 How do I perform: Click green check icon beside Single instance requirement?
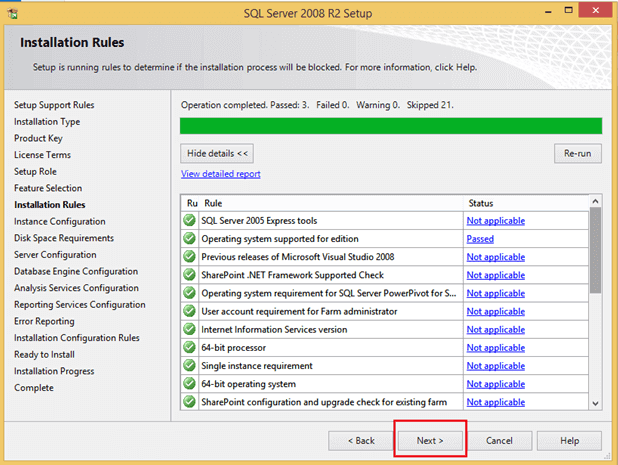click(x=189, y=366)
